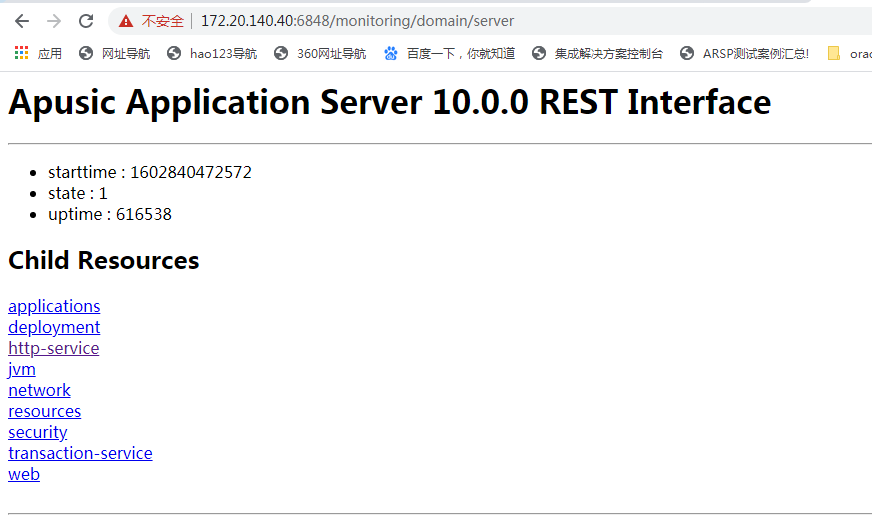Open the transaction-service link
Viewport: 872px width, 523px height.
(80, 453)
